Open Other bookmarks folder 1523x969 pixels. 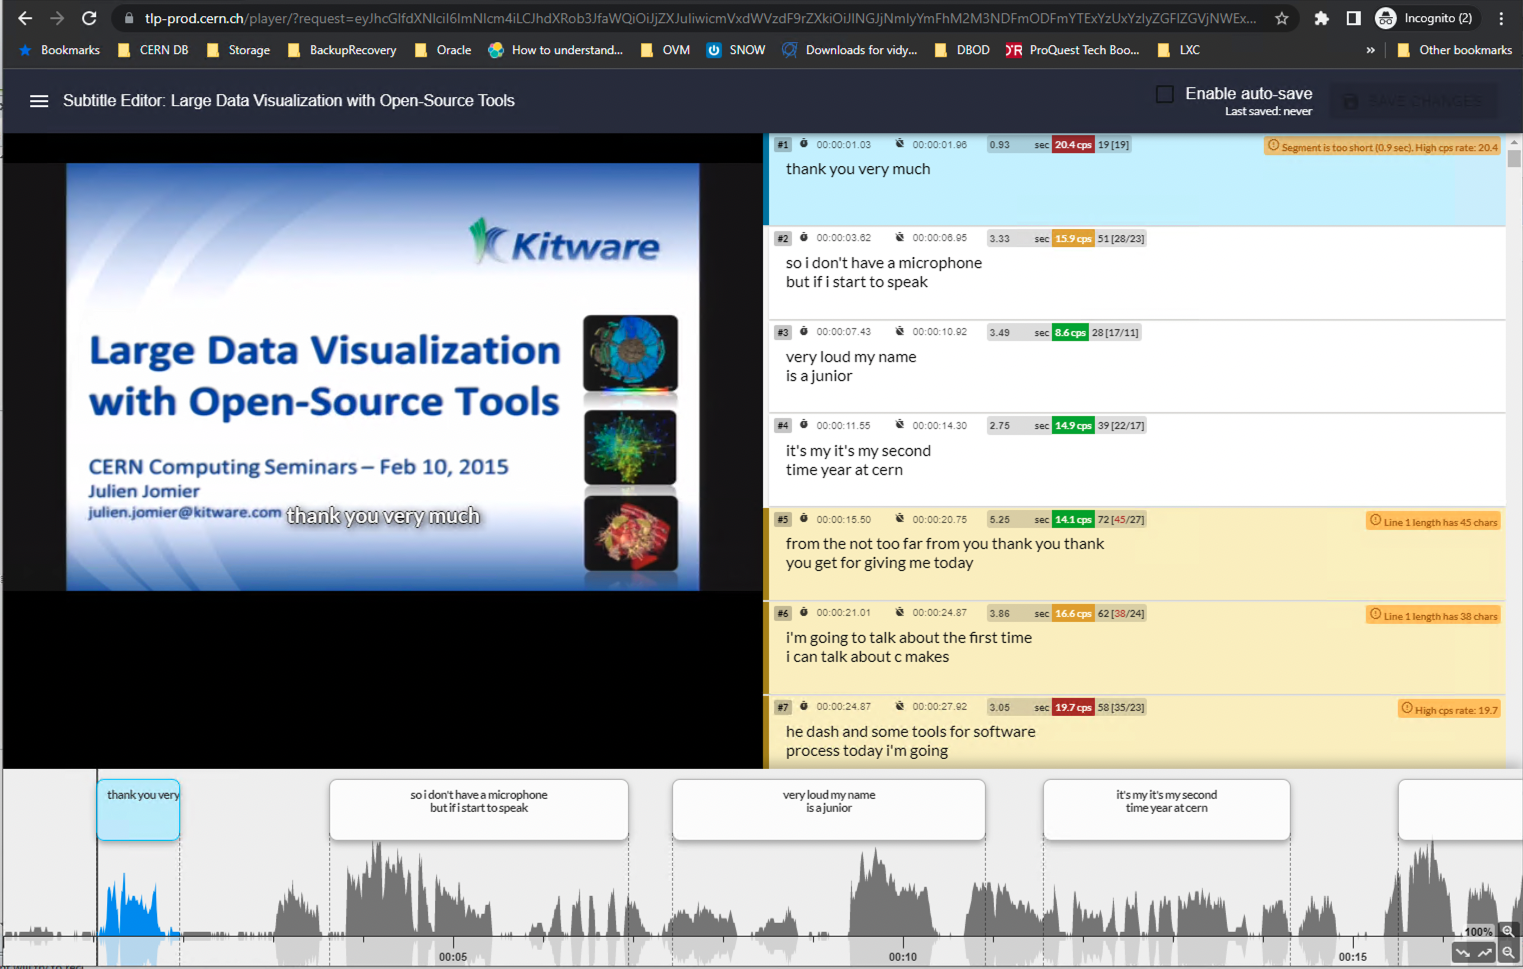click(x=1454, y=50)
